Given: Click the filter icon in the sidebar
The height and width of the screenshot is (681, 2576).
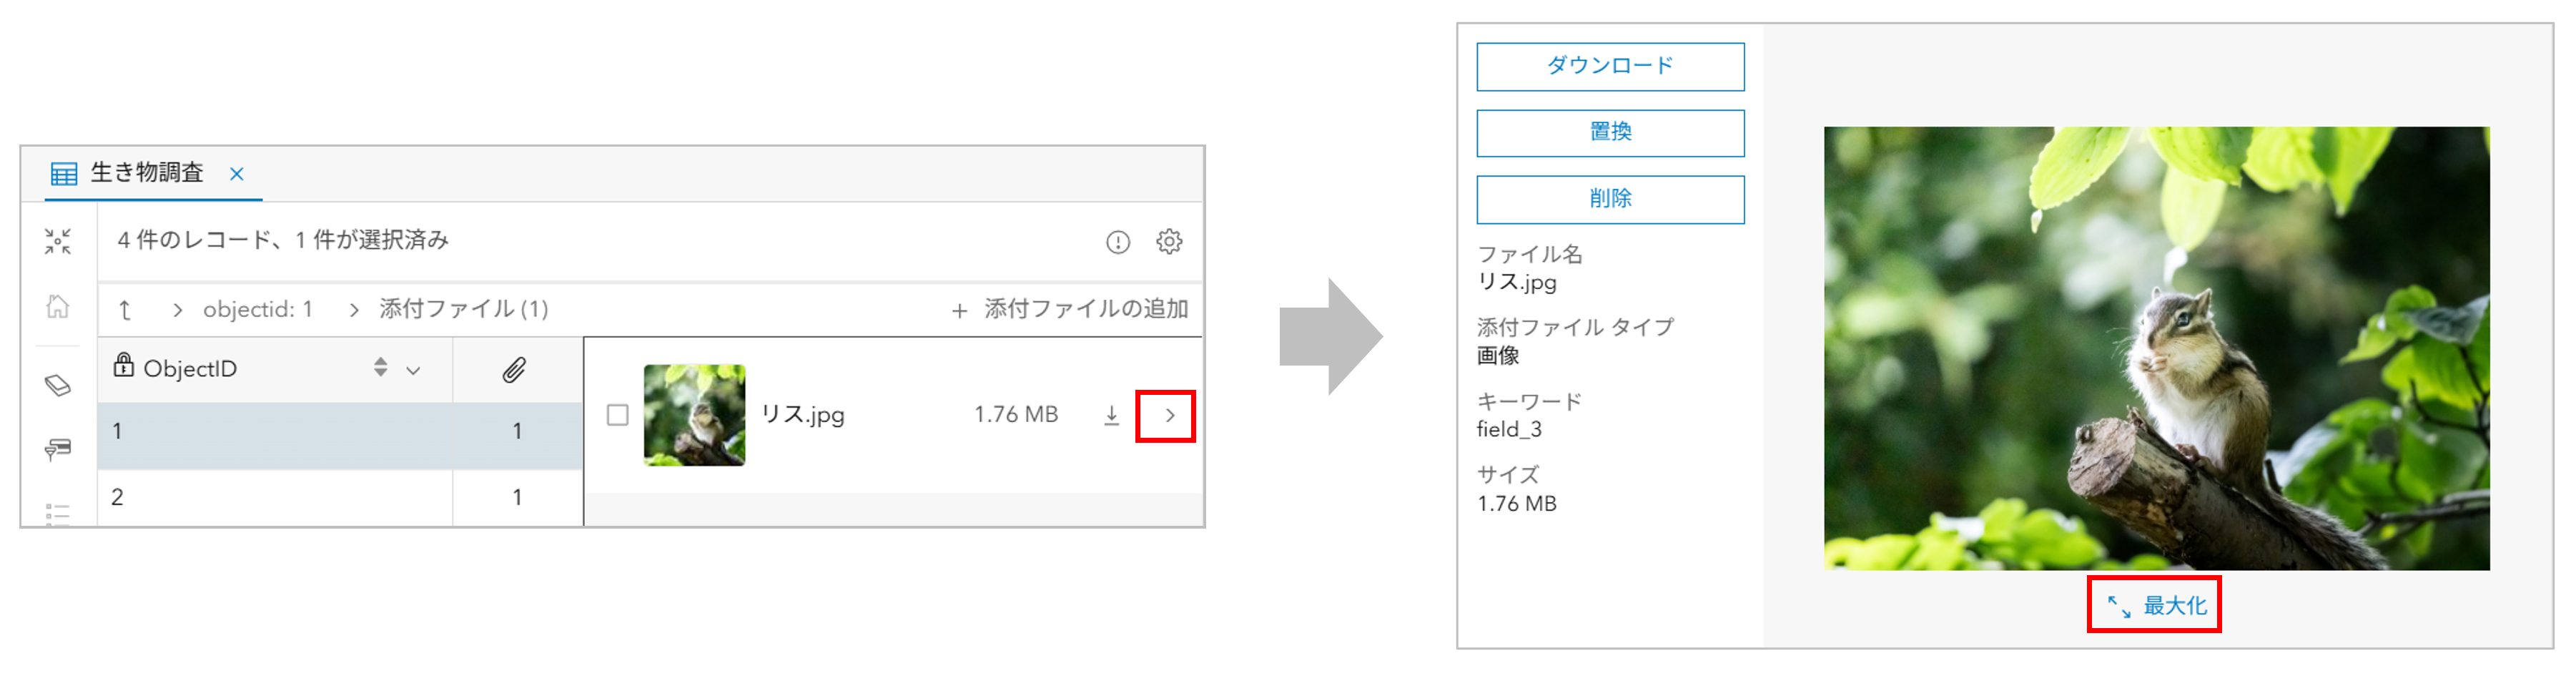Looking at the screenshot, I should click(58, 449).
